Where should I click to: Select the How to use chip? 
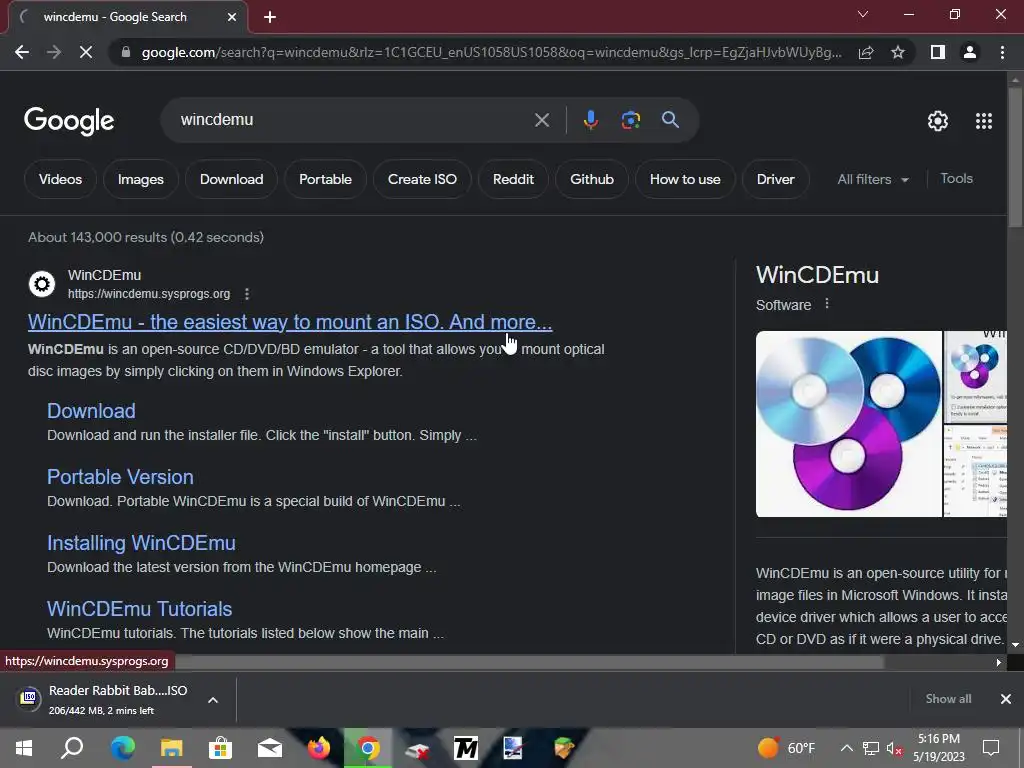[x=685, y=179]
